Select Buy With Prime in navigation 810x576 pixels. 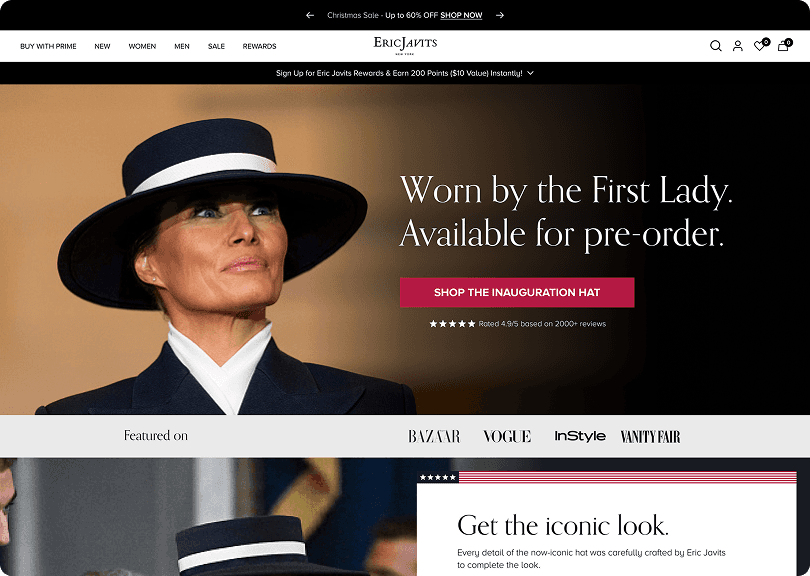[48, 46]
